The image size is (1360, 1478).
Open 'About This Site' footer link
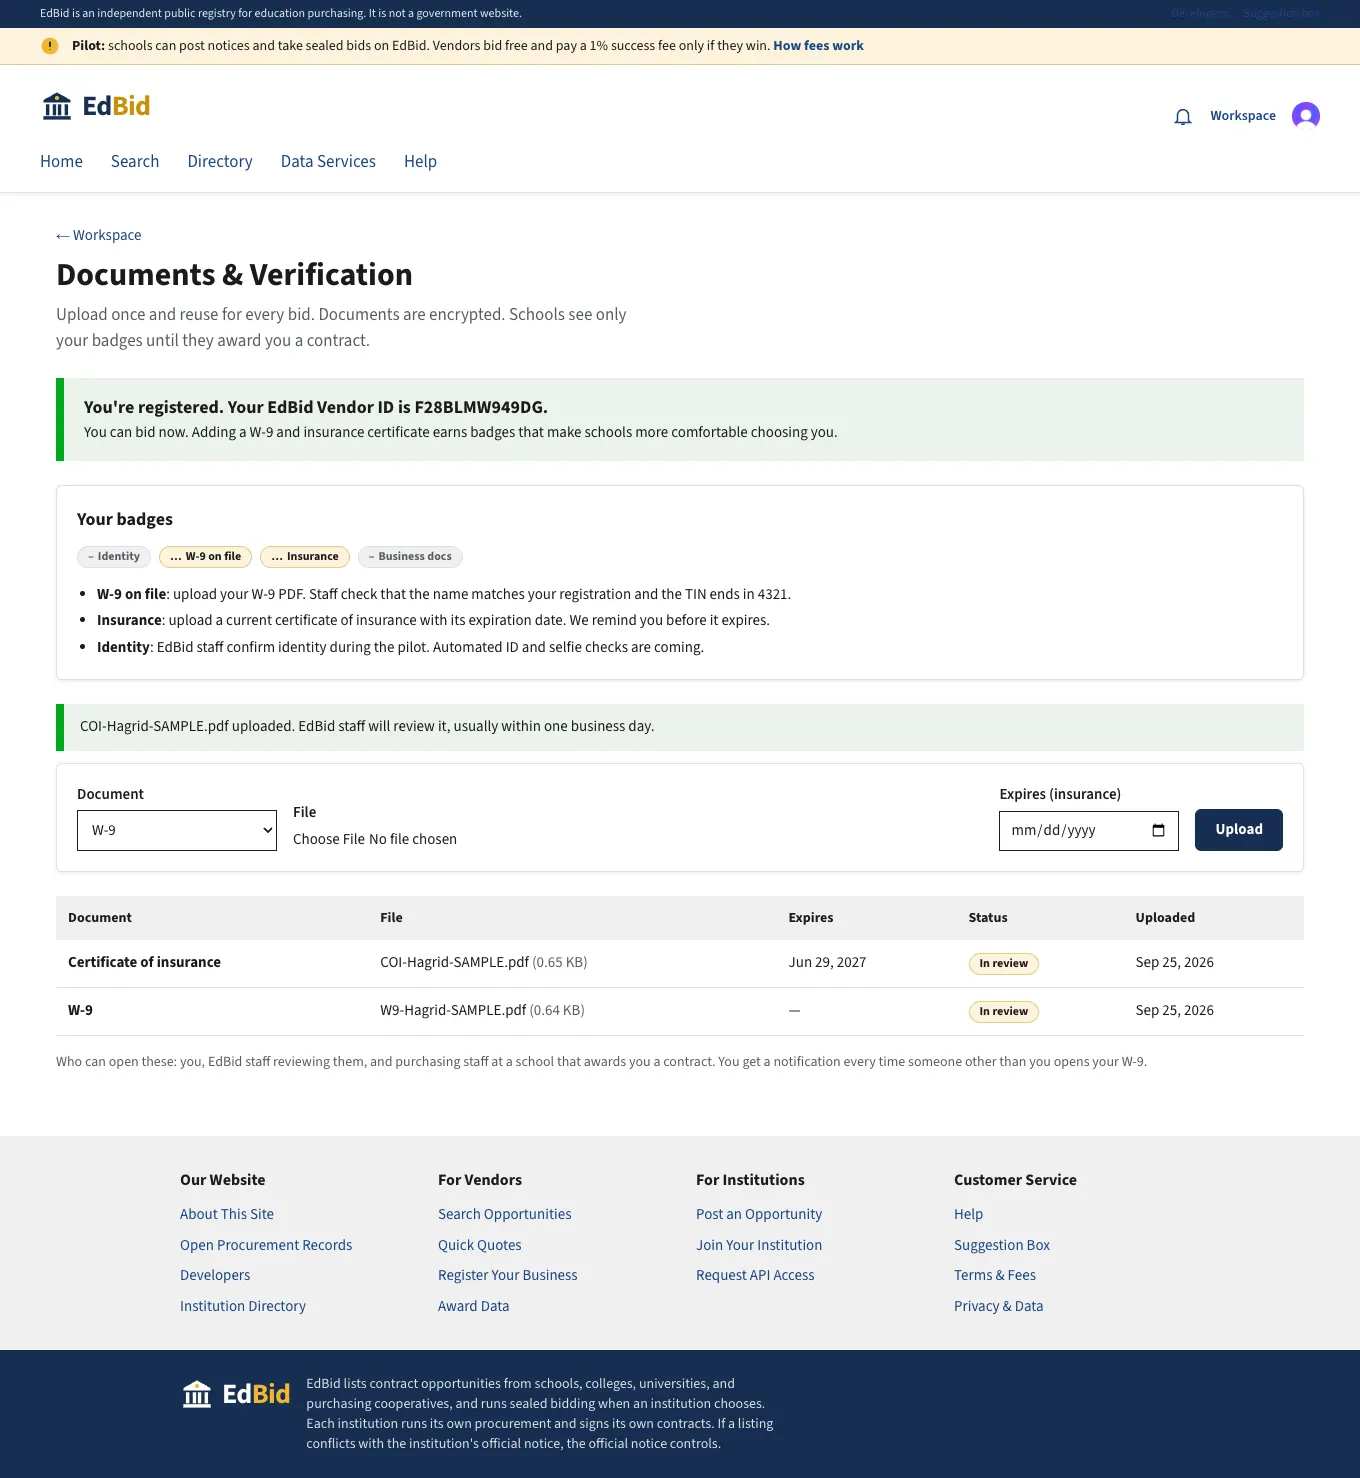tap(227, 1215)
